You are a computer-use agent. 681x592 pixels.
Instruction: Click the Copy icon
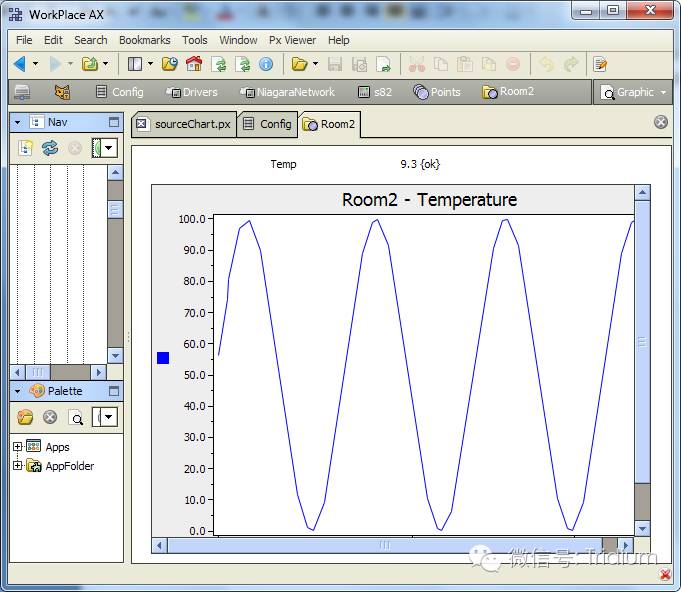tap(441, 64)
